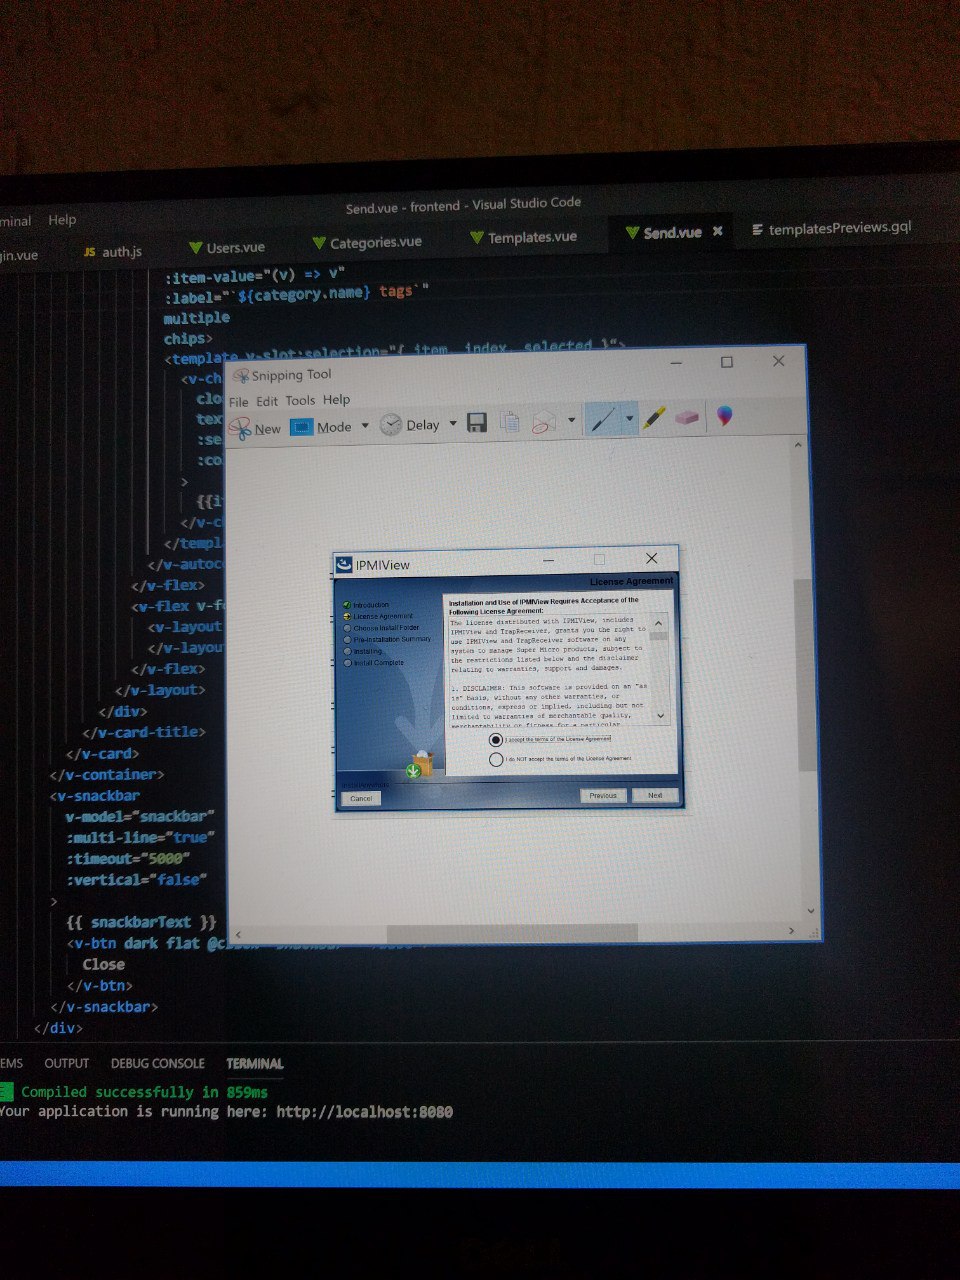Open the DEBUG CONSOLE panel tab
960x1280 pixels.
158,1063
